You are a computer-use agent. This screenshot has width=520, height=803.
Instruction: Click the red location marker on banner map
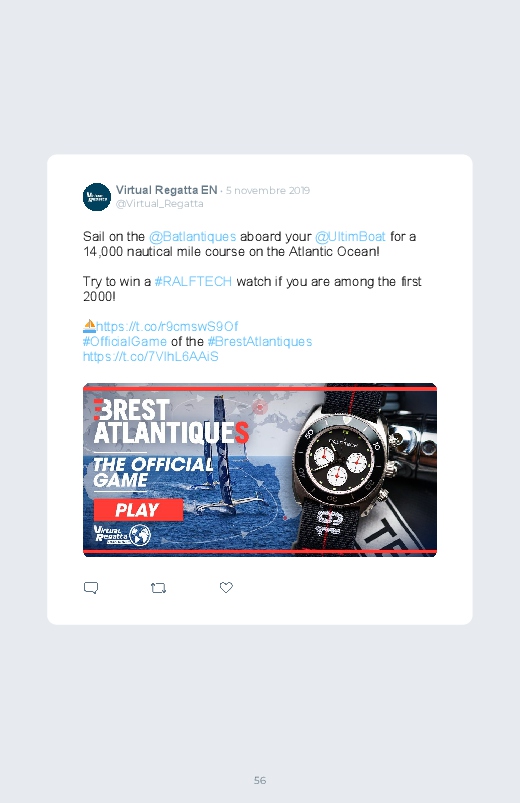tap(260, 407)
